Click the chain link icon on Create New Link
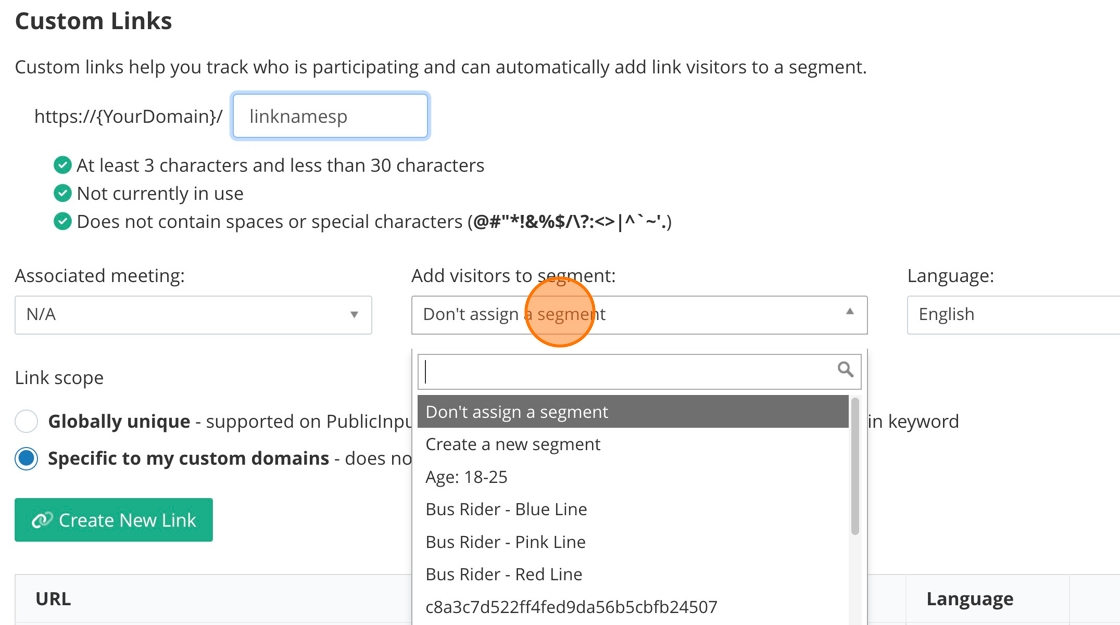The height and width of the screenshot is (625, 1120). 42,520
